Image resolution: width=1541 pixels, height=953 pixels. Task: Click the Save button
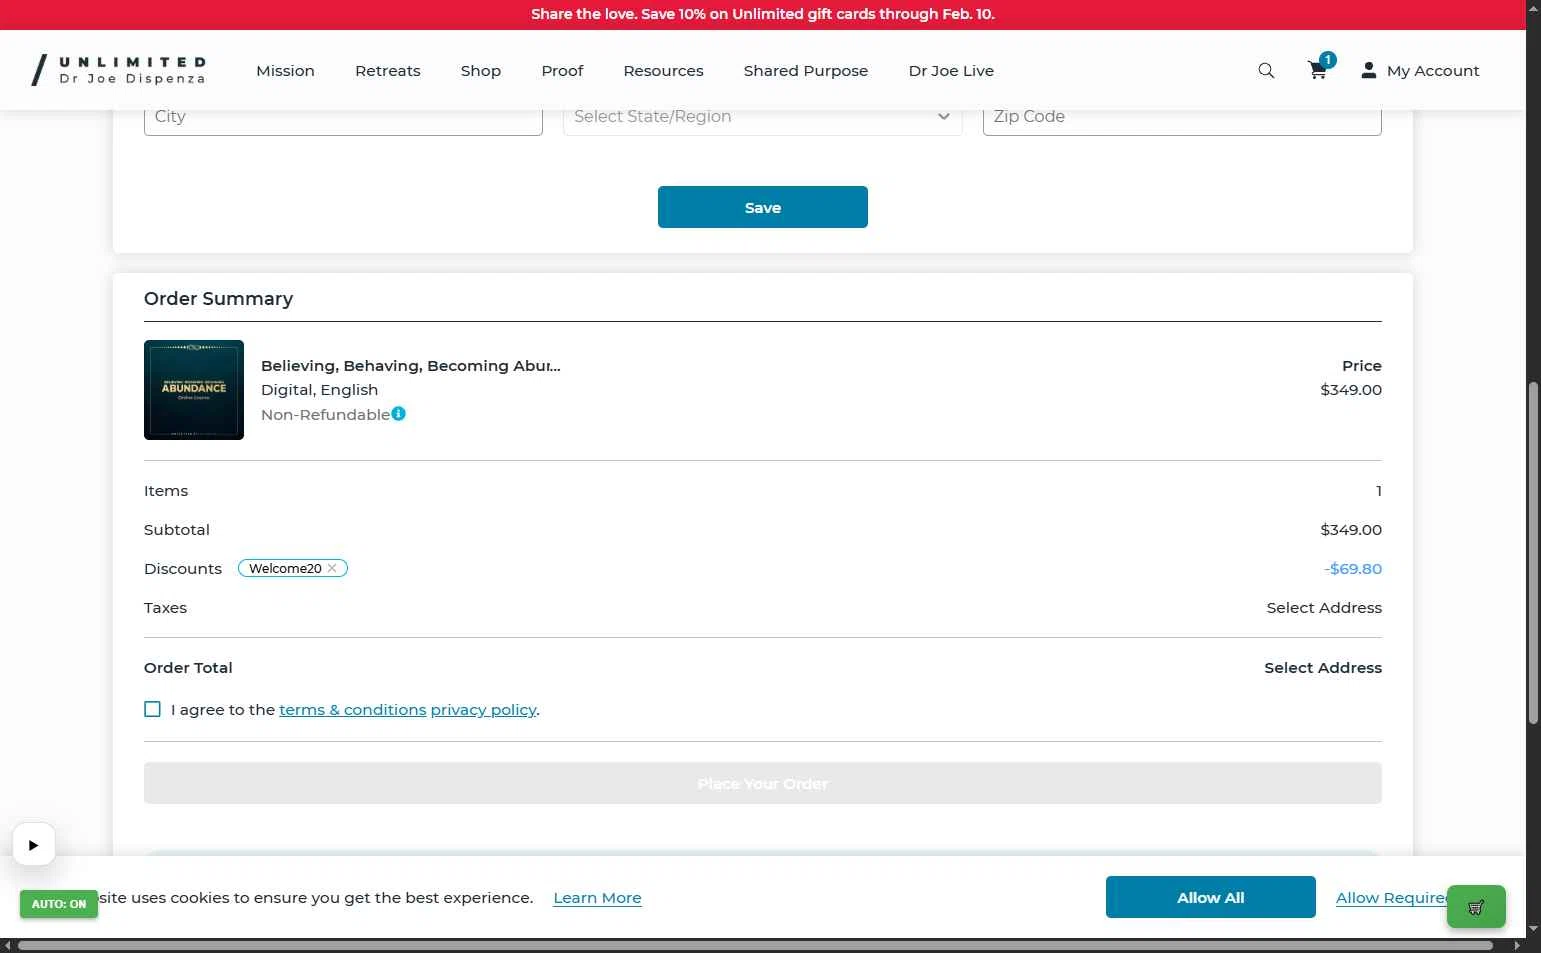click(763, 207)
